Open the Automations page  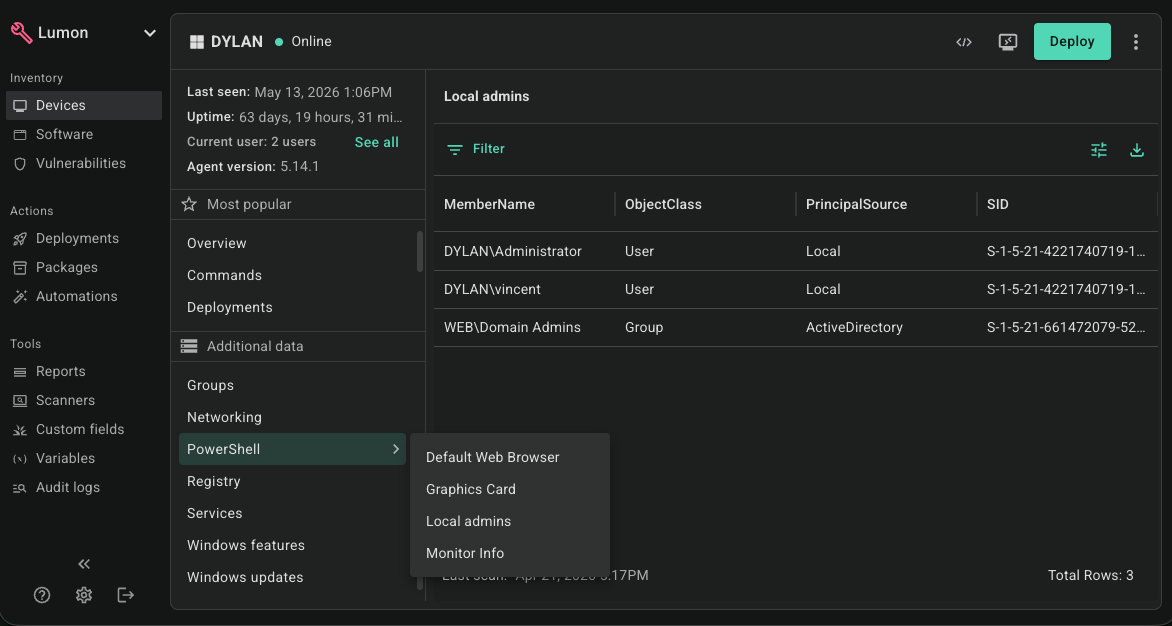coord(76,296)
